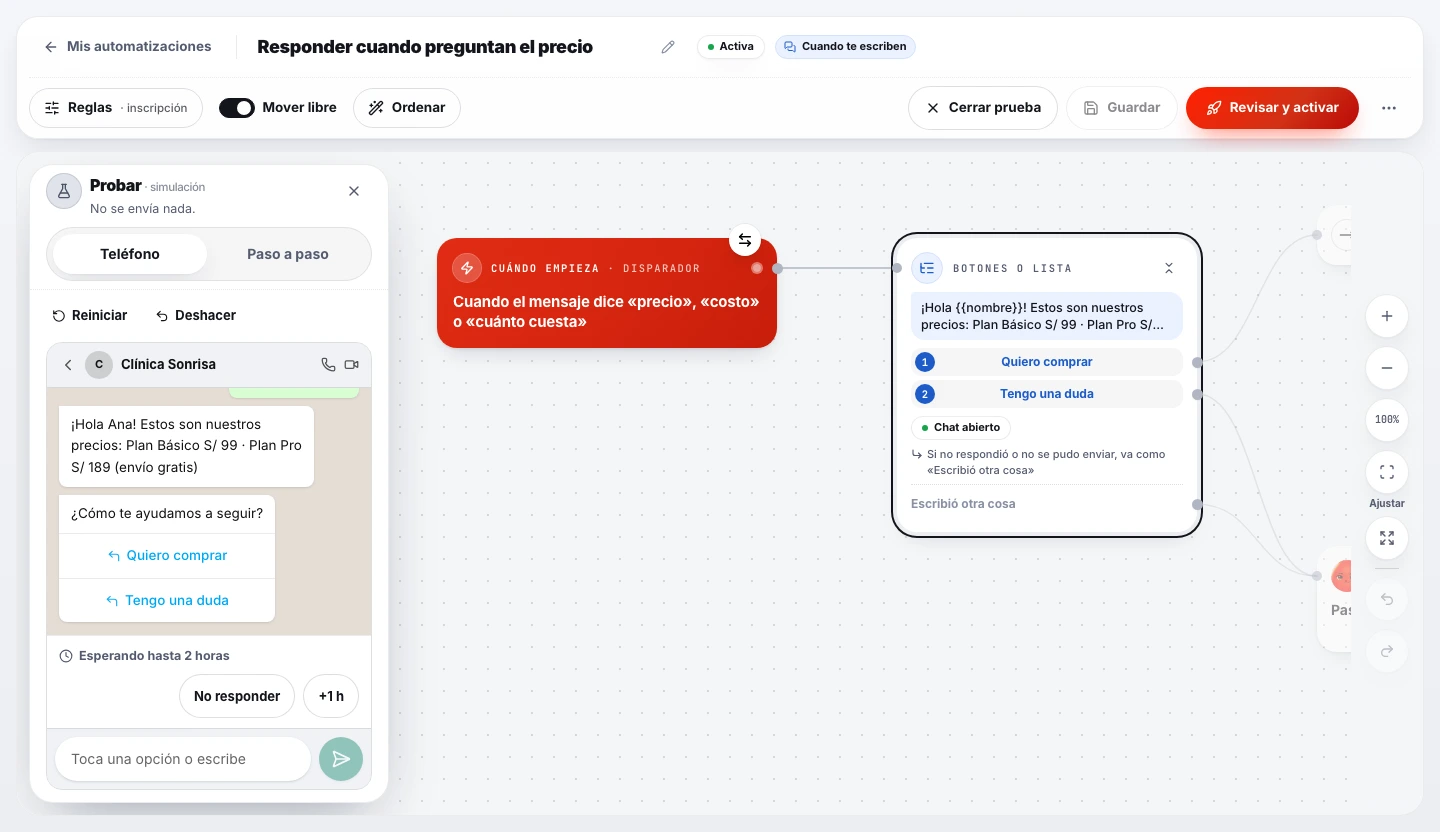Image resolution: width=1440 pixels, height=832 pixels.
Task: Select option 1 Quiero comprar in node
Action: click(x=1047, y=362)
